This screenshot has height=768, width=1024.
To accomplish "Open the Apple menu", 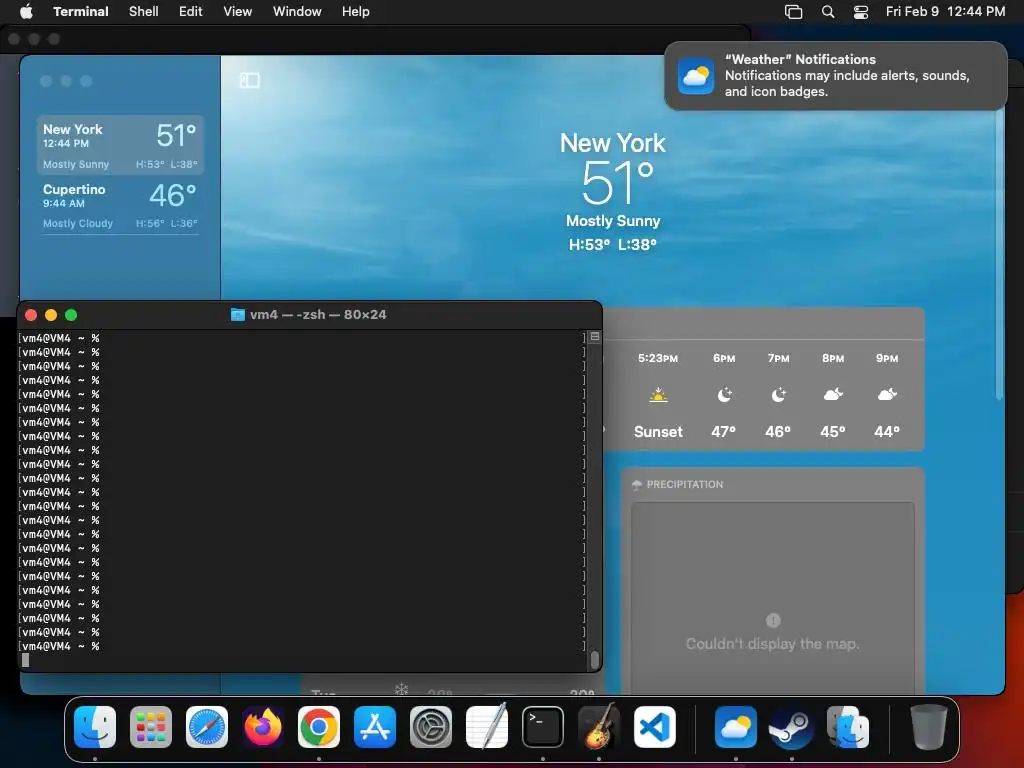I will coord(26,11).
